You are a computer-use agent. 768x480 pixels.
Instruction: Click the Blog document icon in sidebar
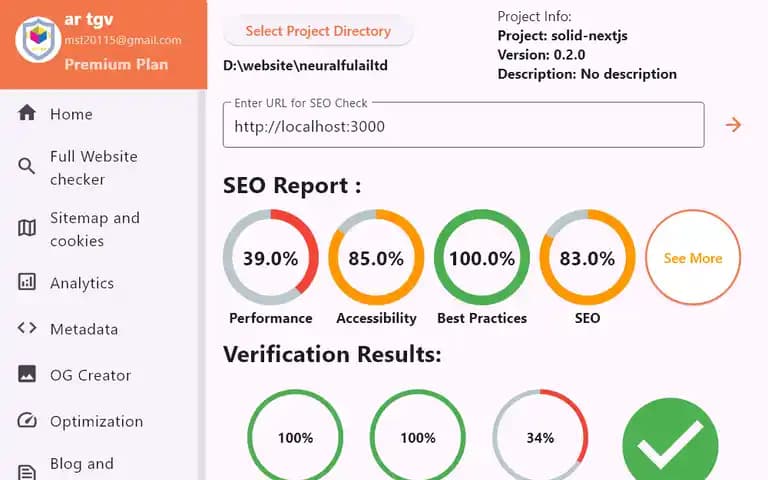pyautogui.click(x=27, y=468)
